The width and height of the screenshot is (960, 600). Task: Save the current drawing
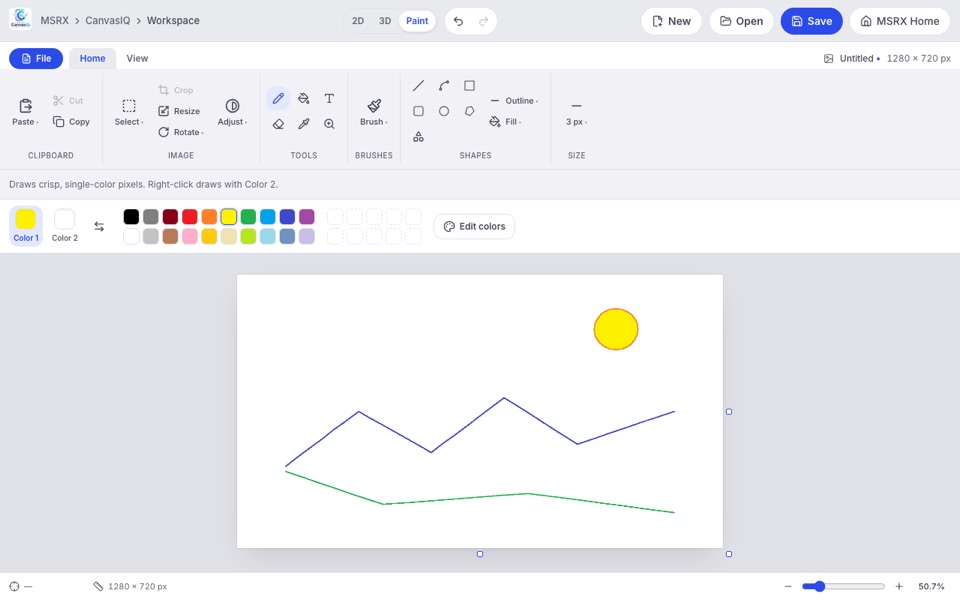point(811,21)
